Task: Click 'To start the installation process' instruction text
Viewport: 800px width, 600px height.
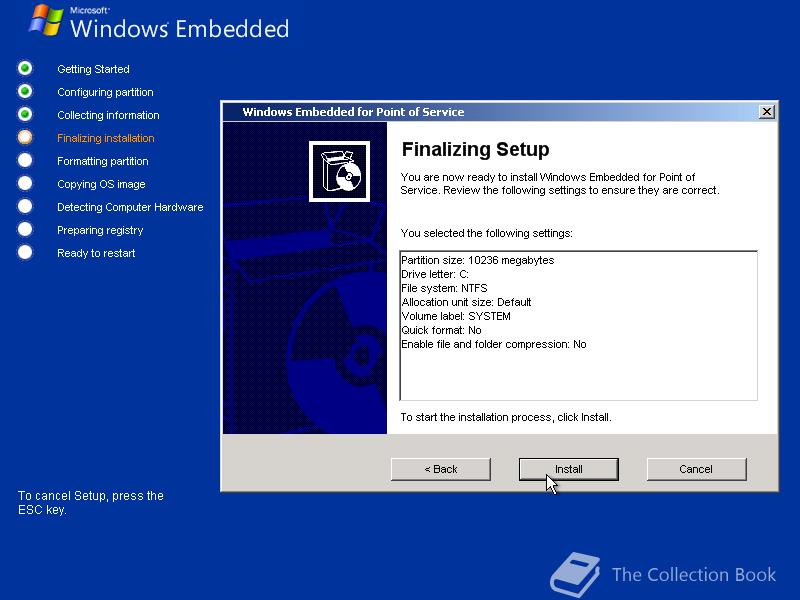Action: (506, 417)
